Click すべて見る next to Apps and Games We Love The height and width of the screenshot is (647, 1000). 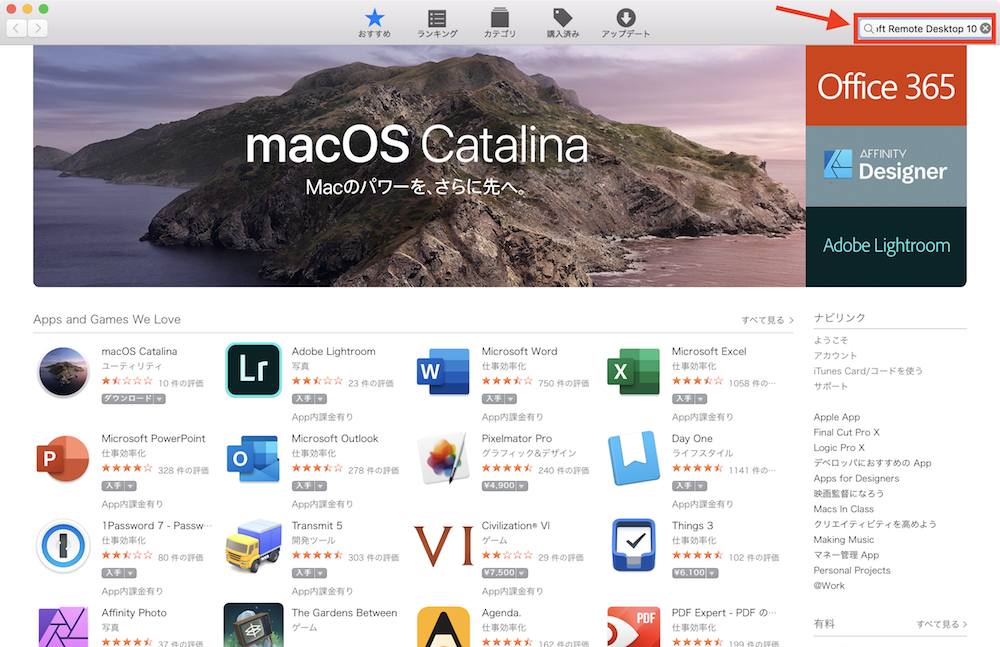(767, 320)
